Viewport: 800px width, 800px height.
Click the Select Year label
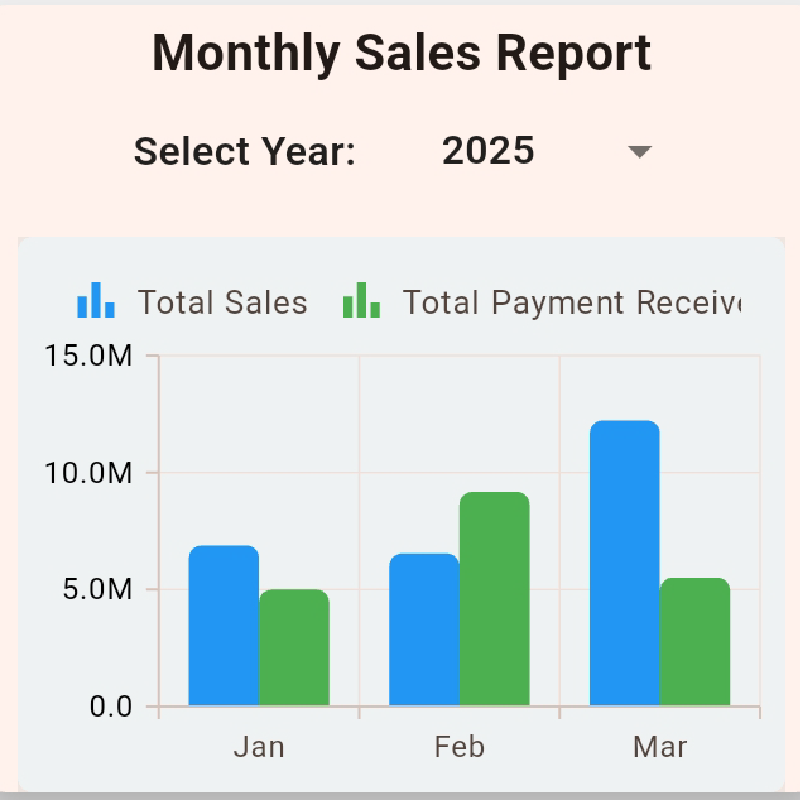click(244, 152)
